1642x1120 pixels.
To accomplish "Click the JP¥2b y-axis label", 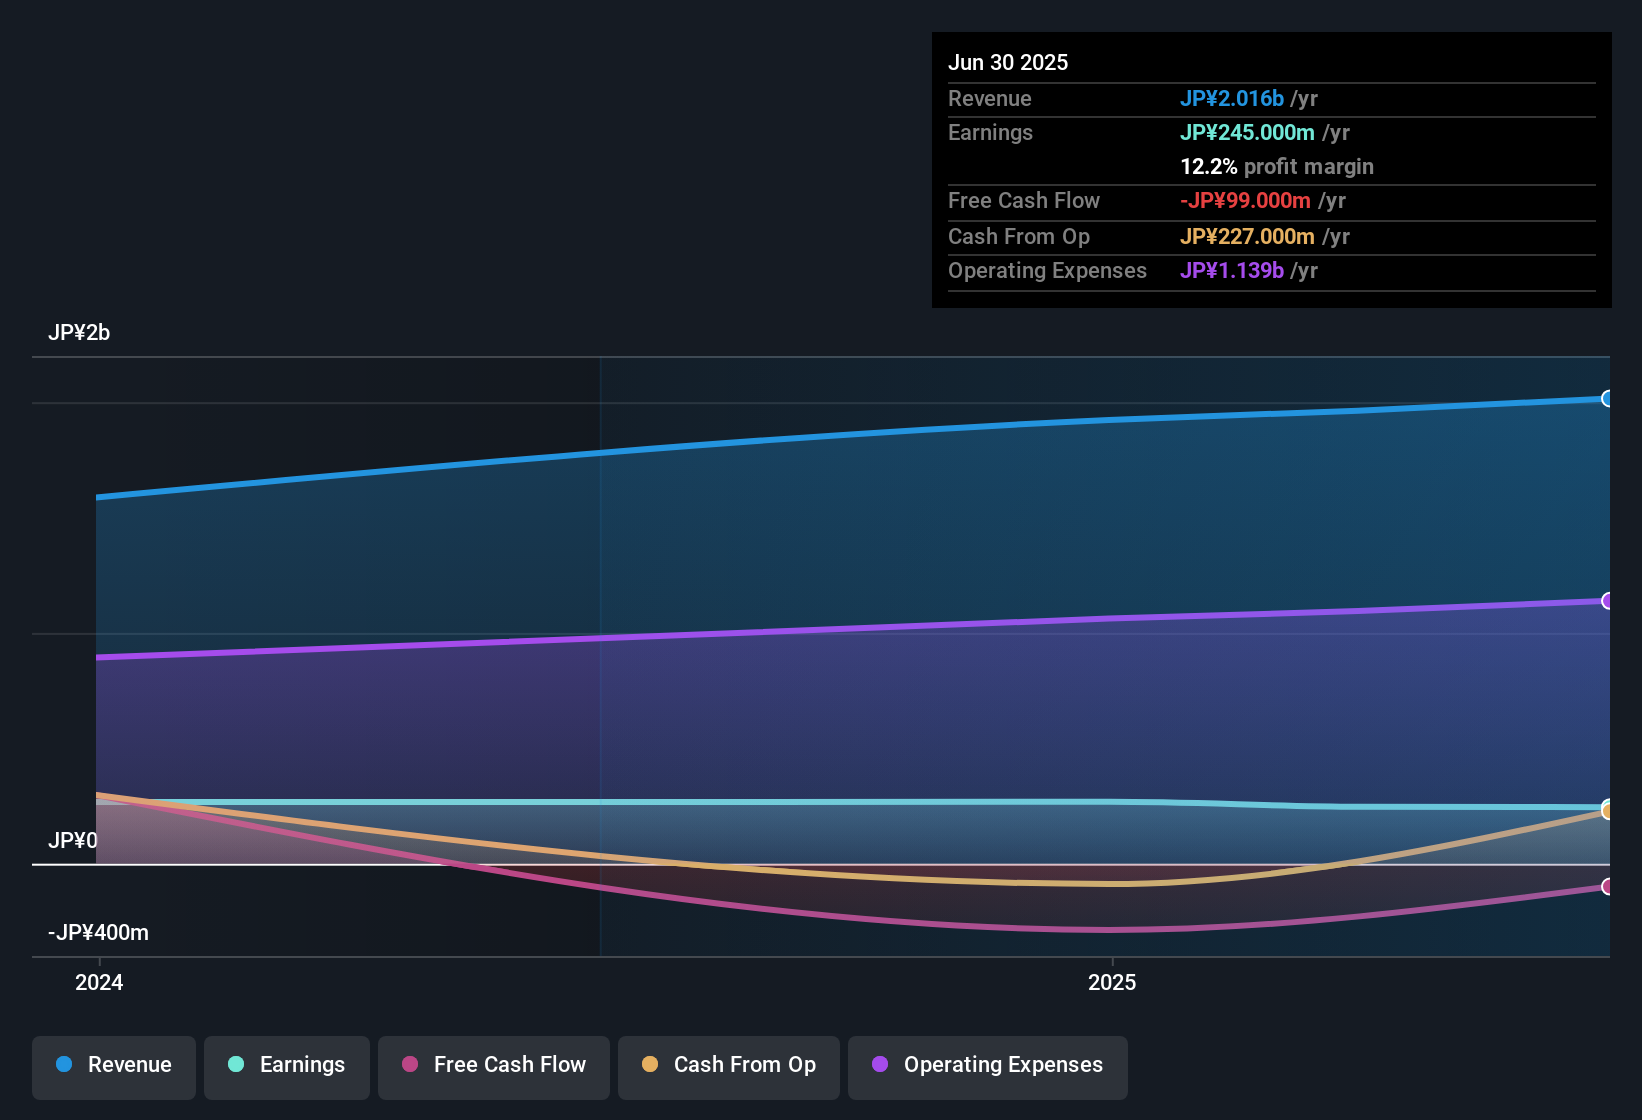I will (79, 333).
